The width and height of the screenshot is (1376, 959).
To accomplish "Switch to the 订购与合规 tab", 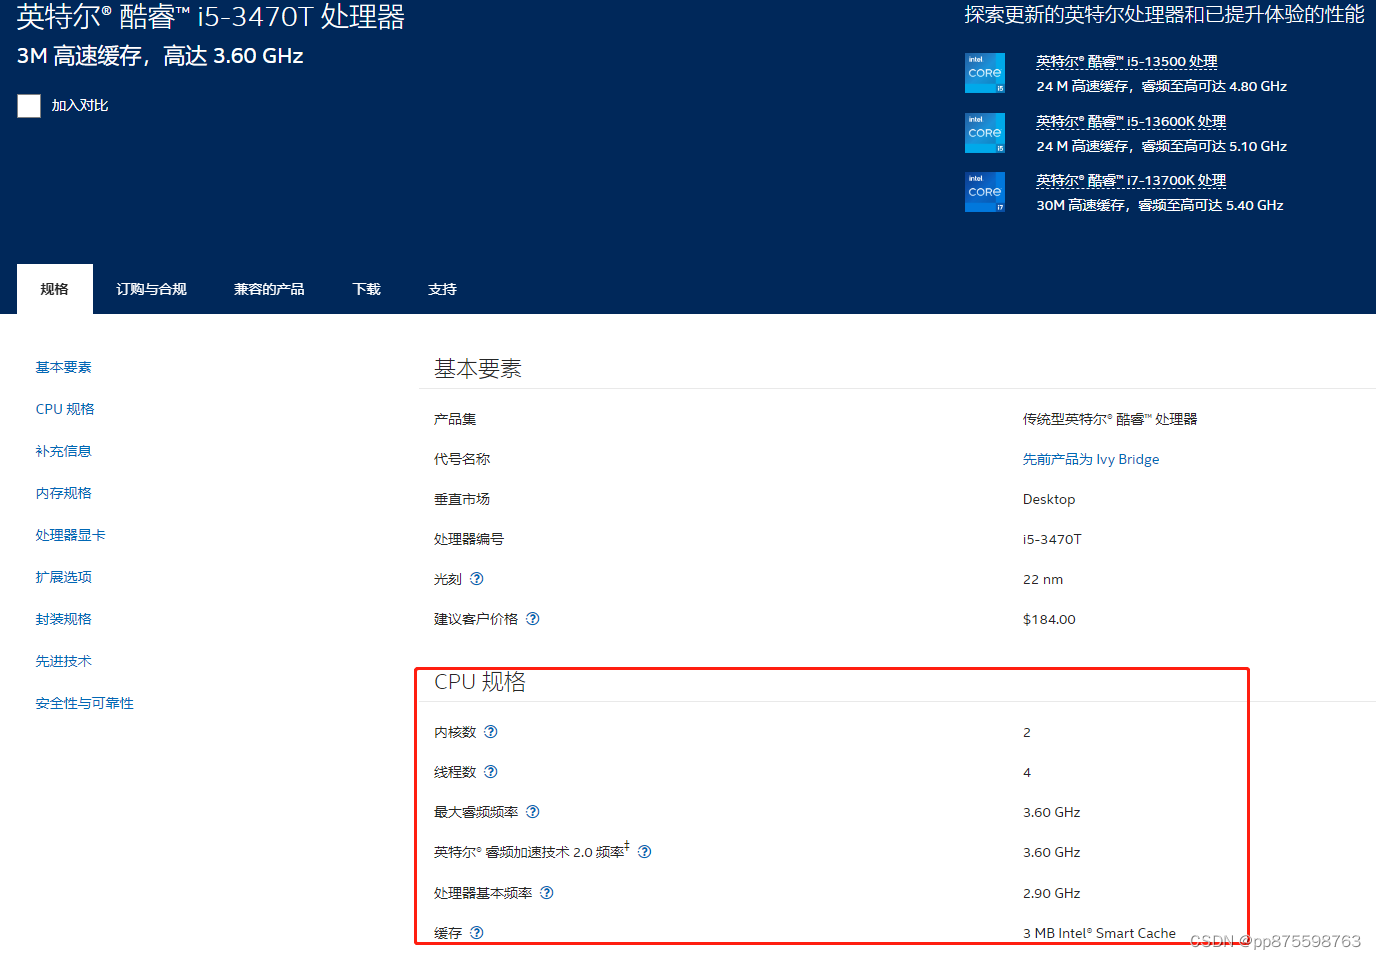I will (151, 289).
